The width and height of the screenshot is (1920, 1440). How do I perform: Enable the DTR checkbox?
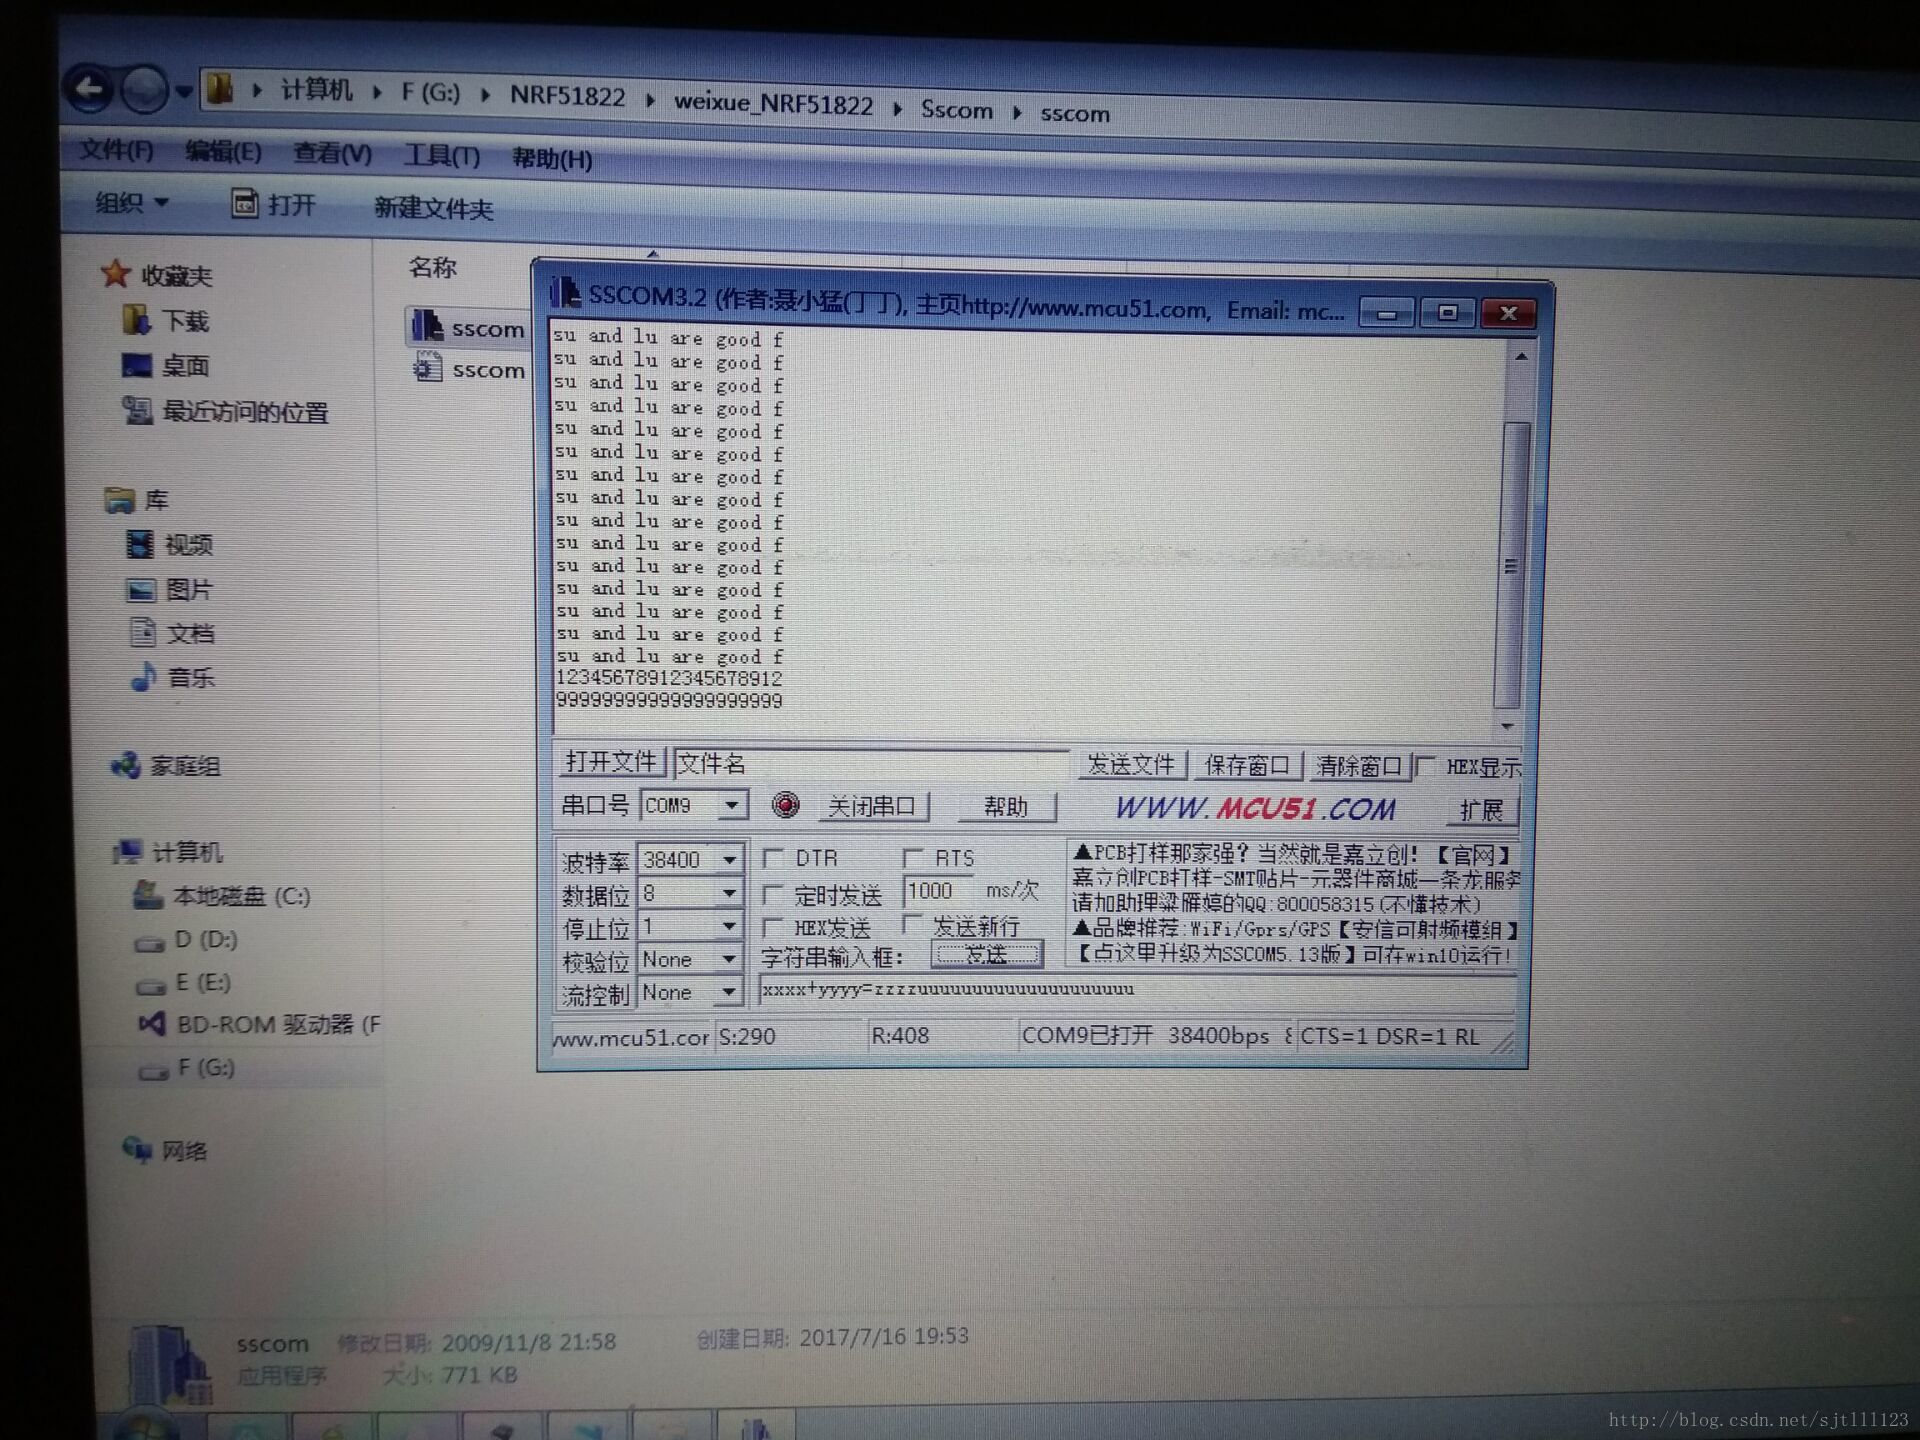point(772,858)
